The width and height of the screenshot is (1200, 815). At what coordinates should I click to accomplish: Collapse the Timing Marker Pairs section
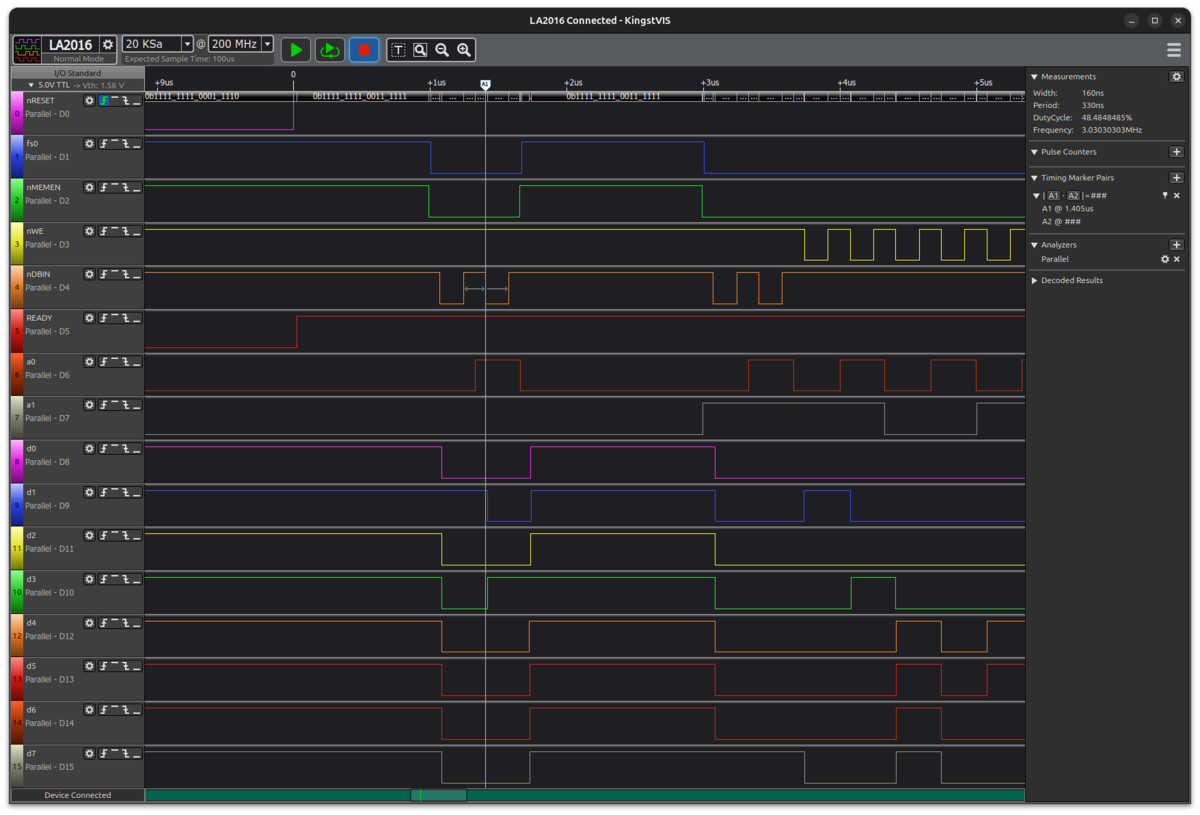[1035, 178]
